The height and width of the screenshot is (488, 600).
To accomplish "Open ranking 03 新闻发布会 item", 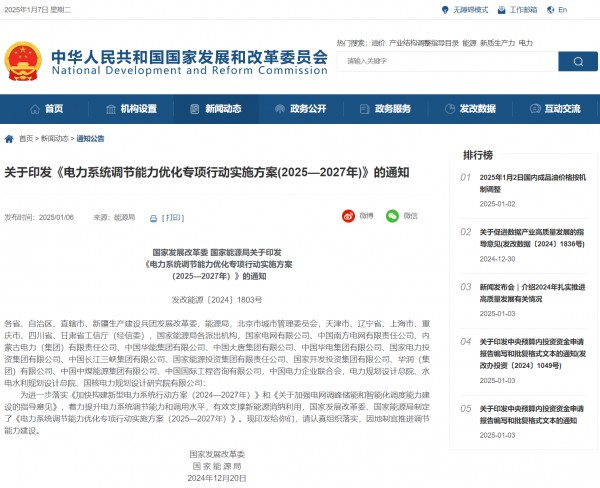I will pyautogui.click(x=532, y=293).
